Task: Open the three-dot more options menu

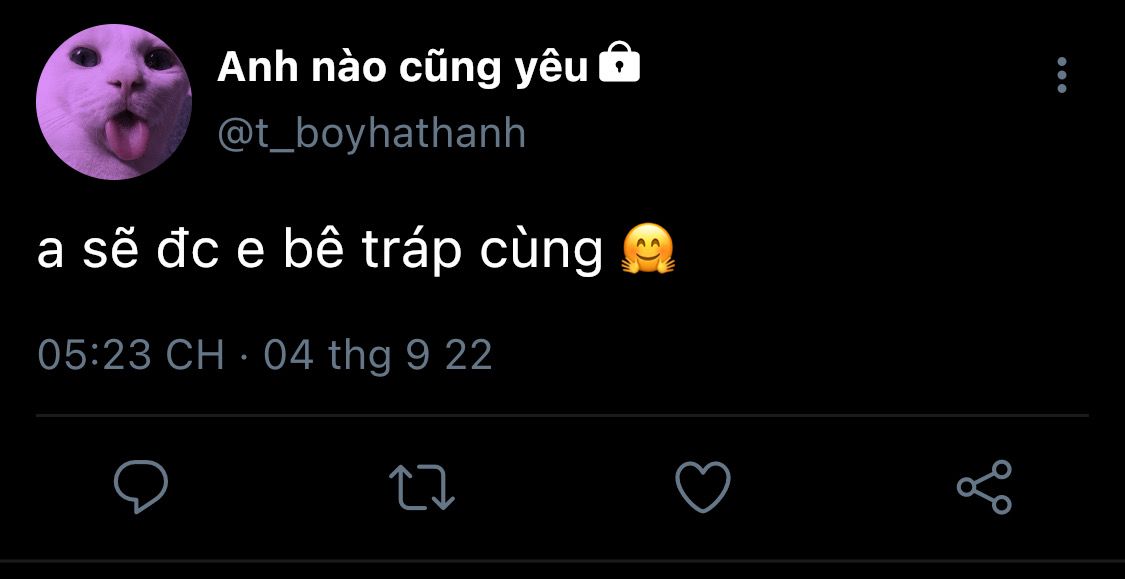Action: point(1062,75)
